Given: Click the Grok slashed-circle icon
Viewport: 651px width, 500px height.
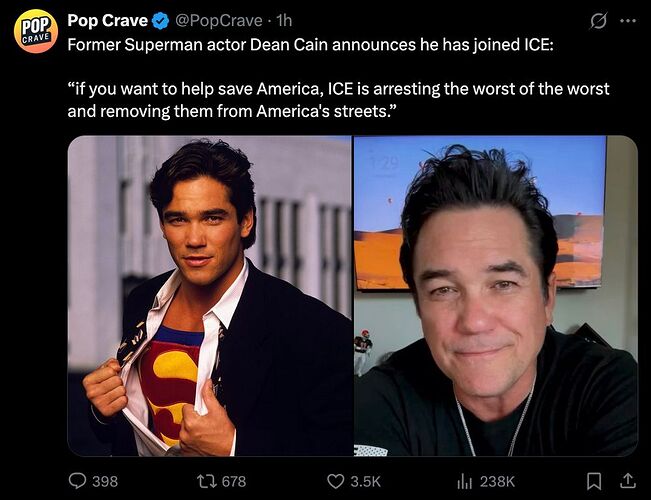Looking at the screenshot, I should tap(598, 21).
